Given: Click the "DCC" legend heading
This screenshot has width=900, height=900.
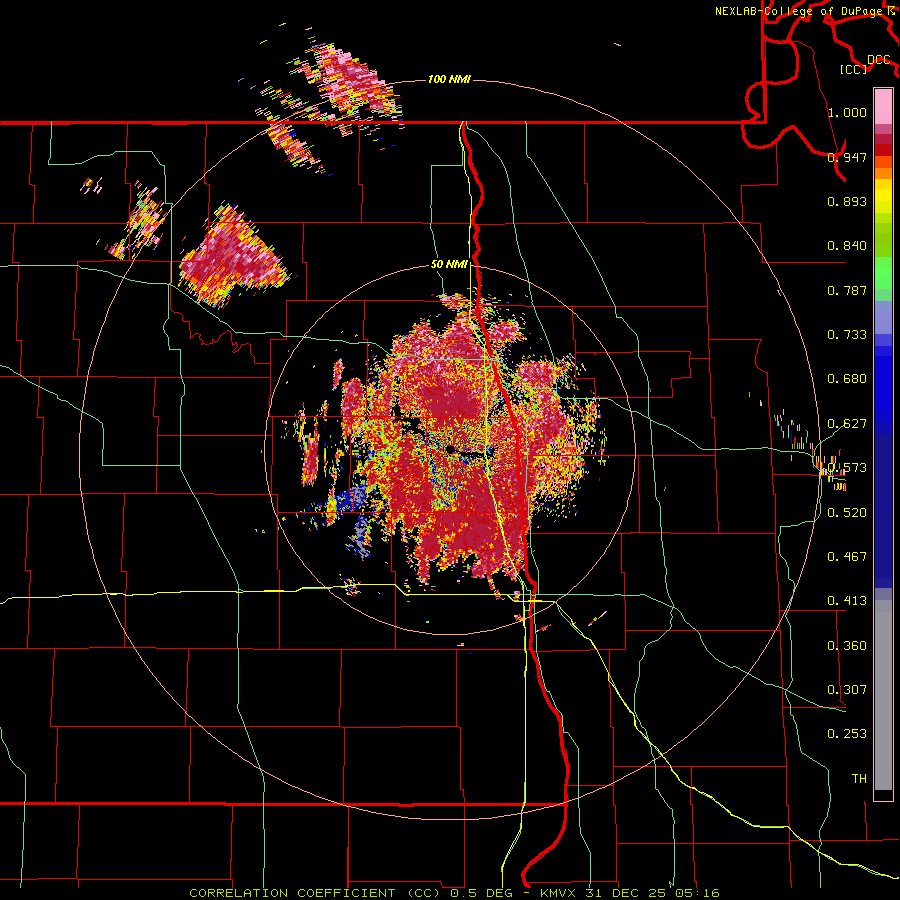Looking at the screenshot, I should (x=879, y=60).
